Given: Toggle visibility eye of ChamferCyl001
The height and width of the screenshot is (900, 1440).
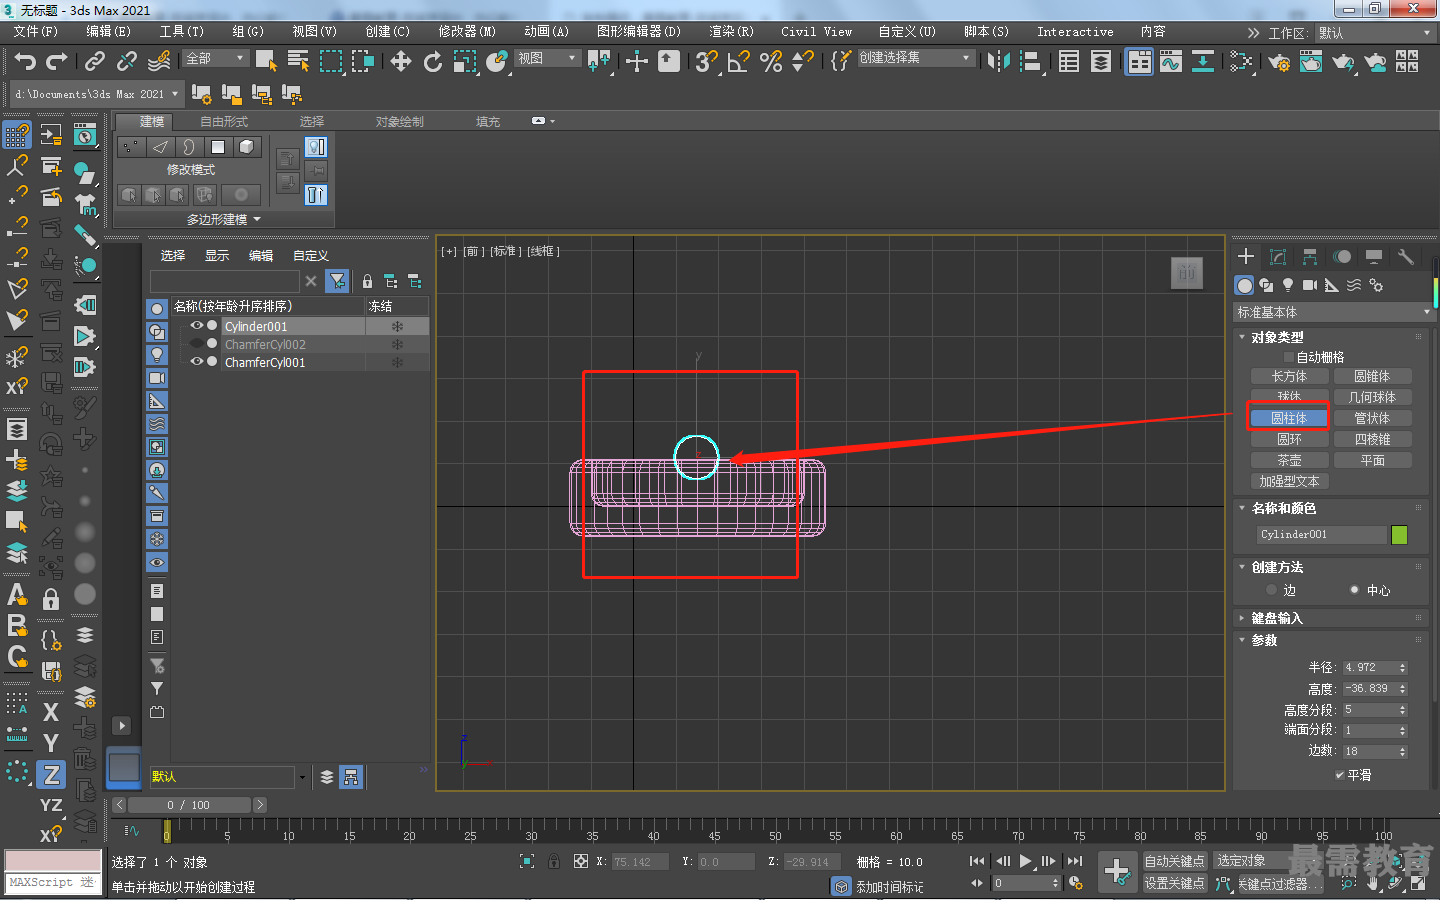Looking at the screenshot, I should 197,362.
